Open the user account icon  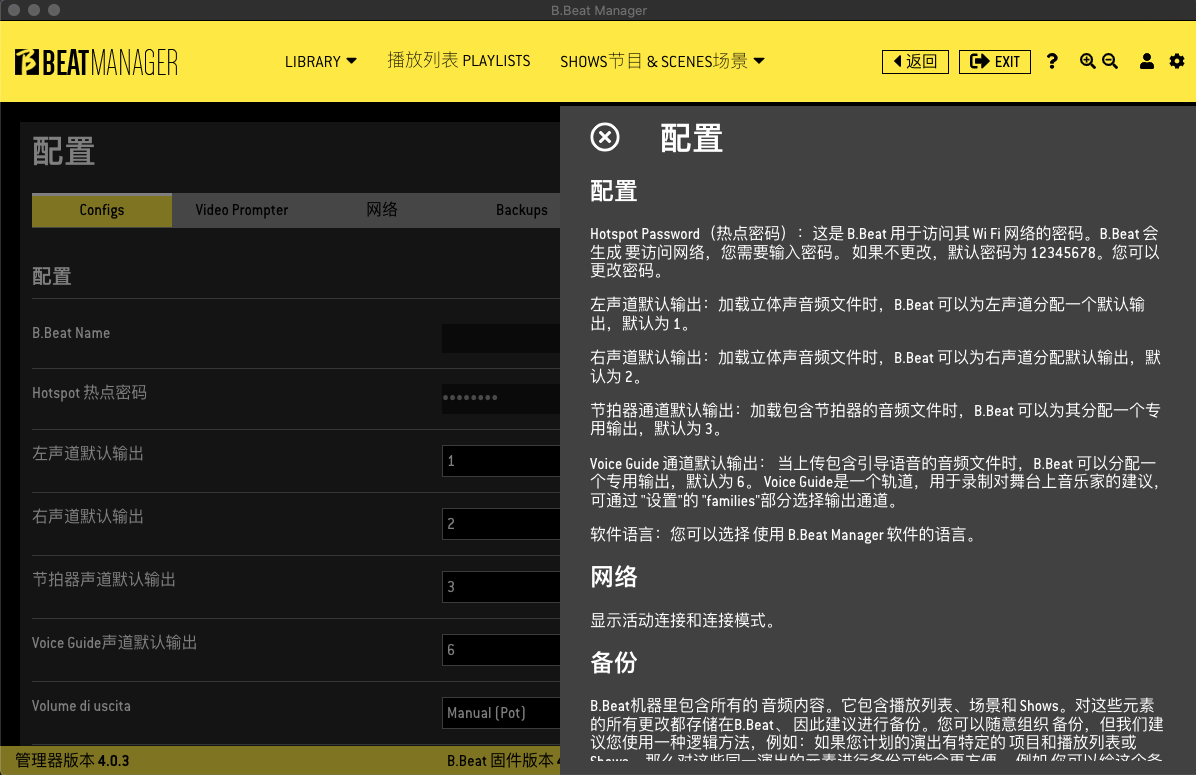(1146, 61)
